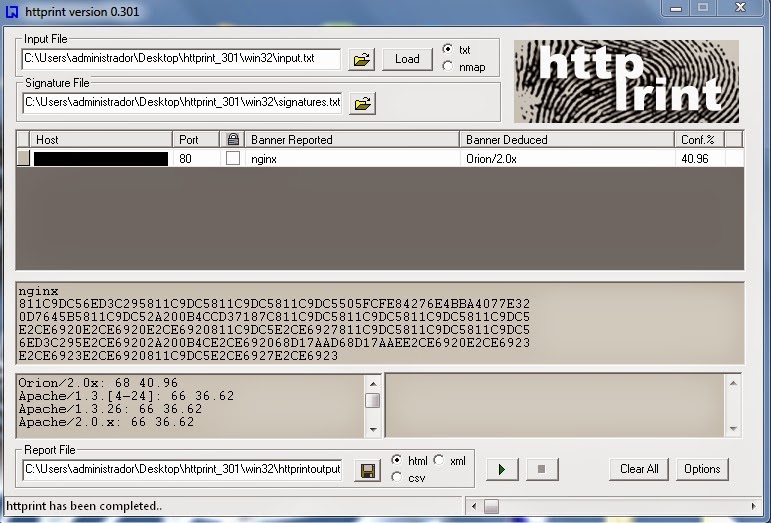Choose the xml report format option
The image size is (771, 523).
coord(439,460)
